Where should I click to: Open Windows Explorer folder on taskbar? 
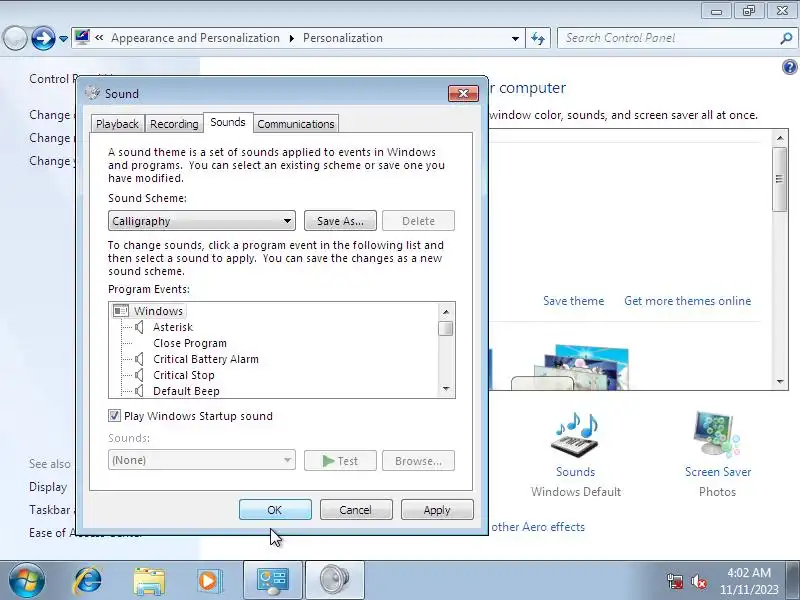pyautogui.click(x=149, y=581)
